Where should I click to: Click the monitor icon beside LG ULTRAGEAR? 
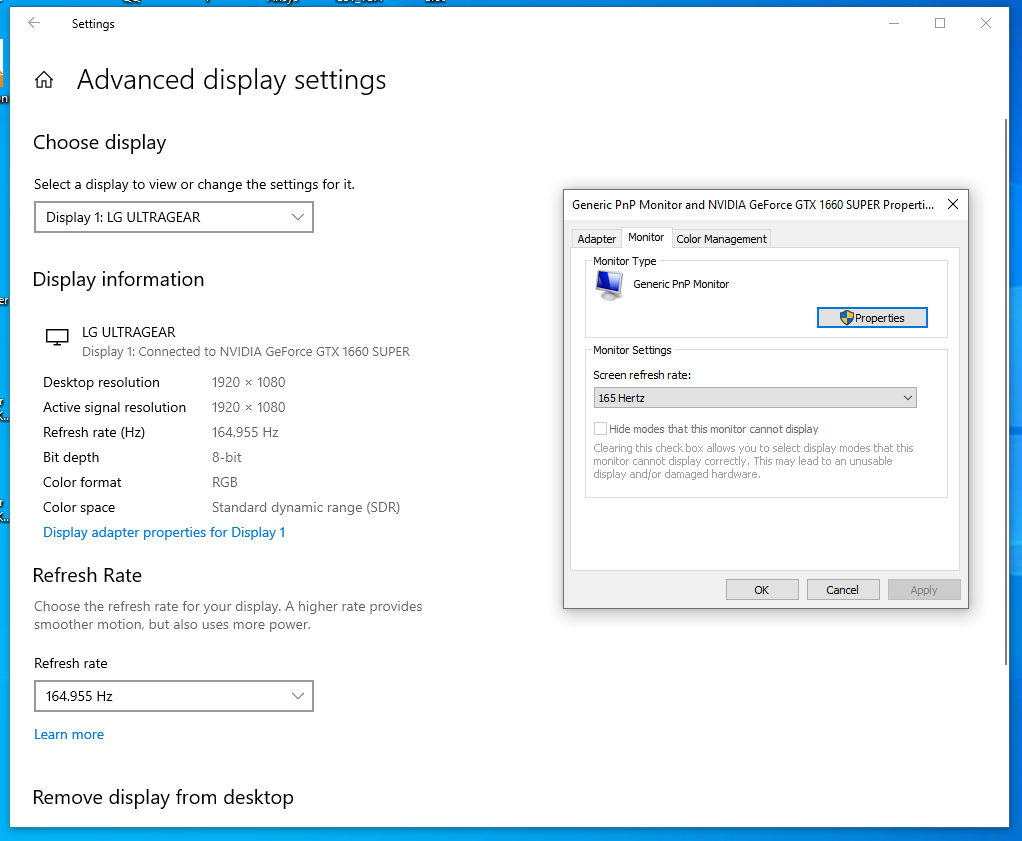[x=57, y=337]
